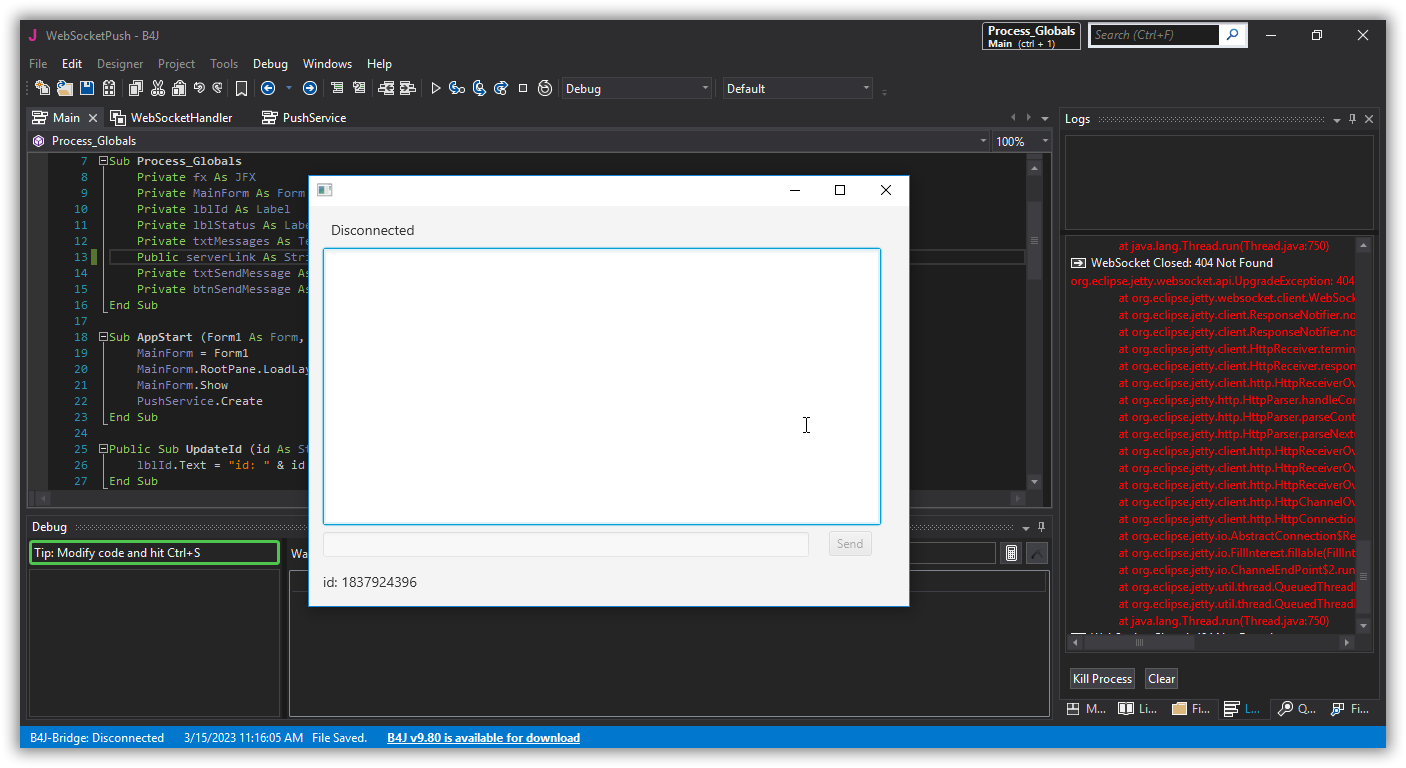Click the Cut scissors icon

coord(157,88)
